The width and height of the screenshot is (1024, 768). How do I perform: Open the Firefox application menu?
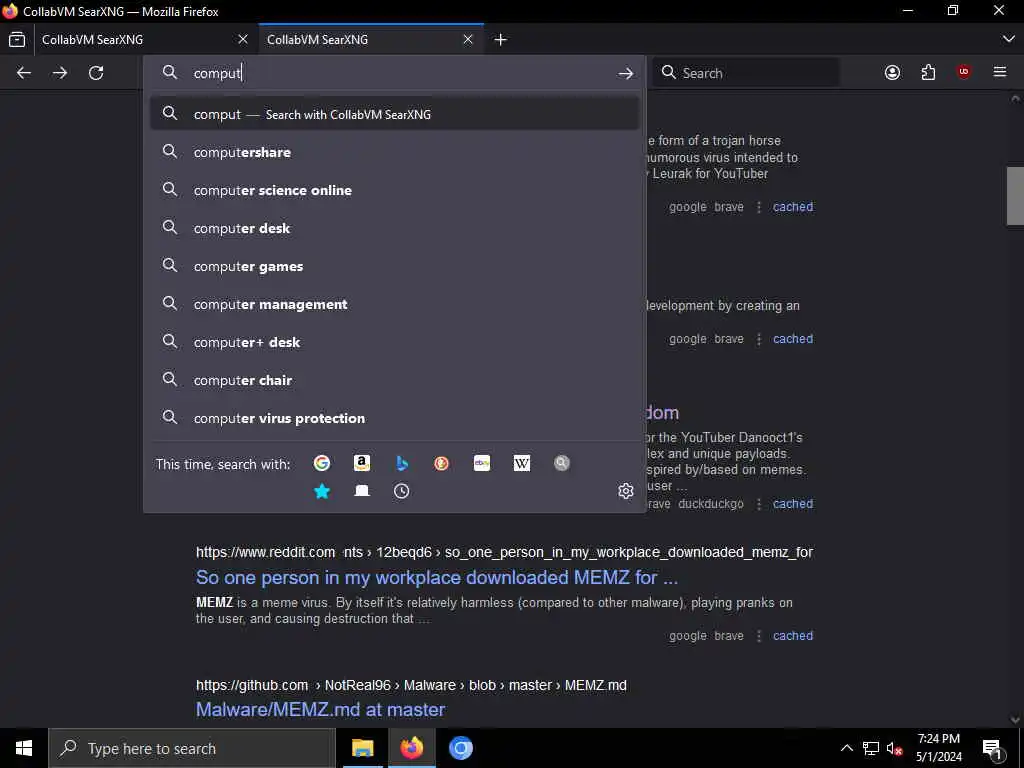(1000, 72)
